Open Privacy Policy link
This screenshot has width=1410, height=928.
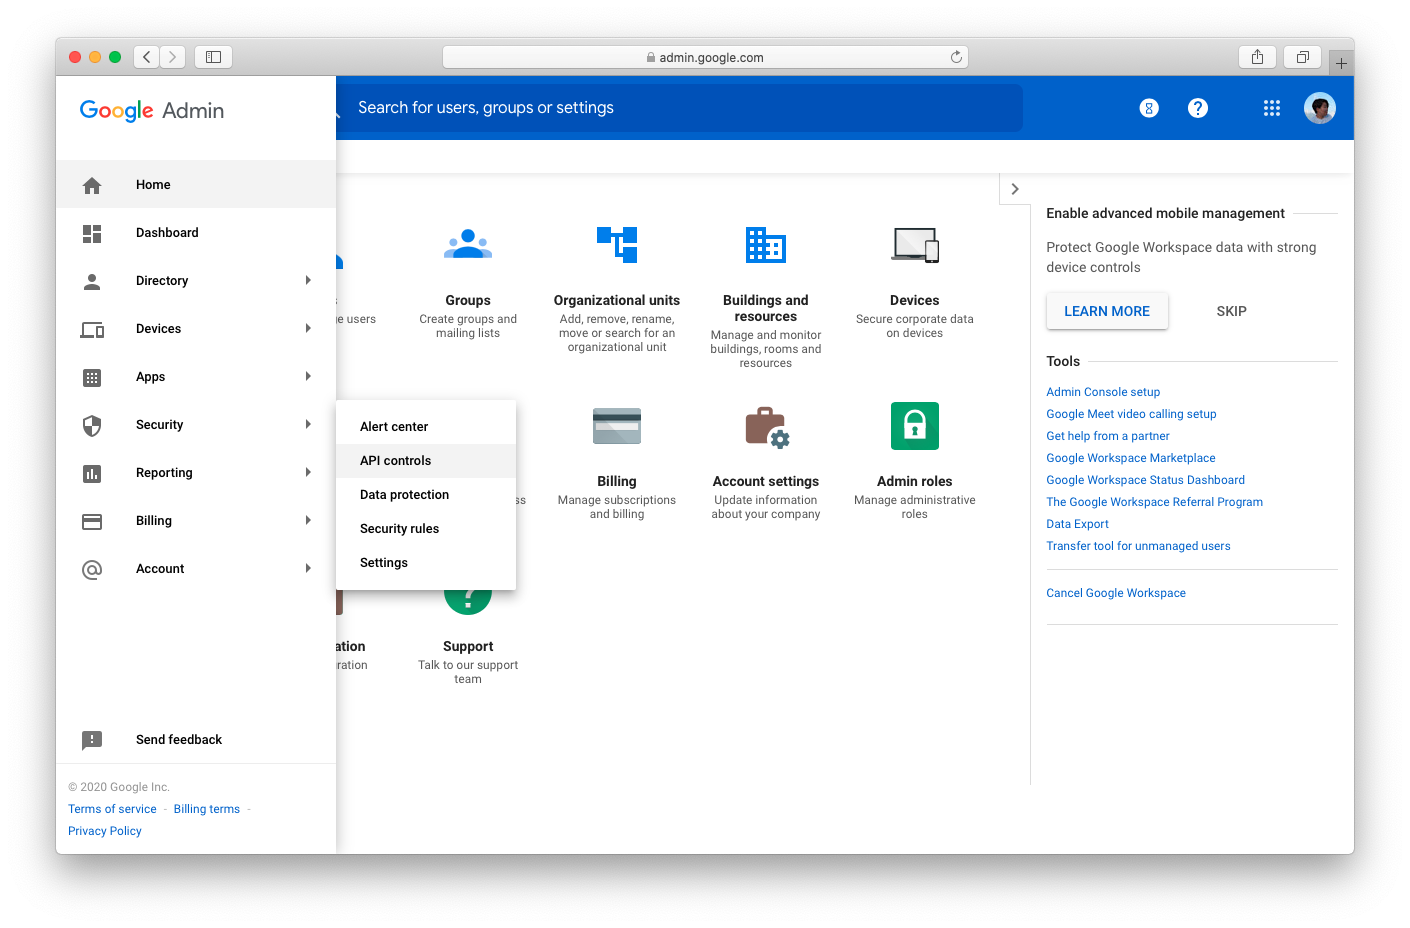(105, 831)
